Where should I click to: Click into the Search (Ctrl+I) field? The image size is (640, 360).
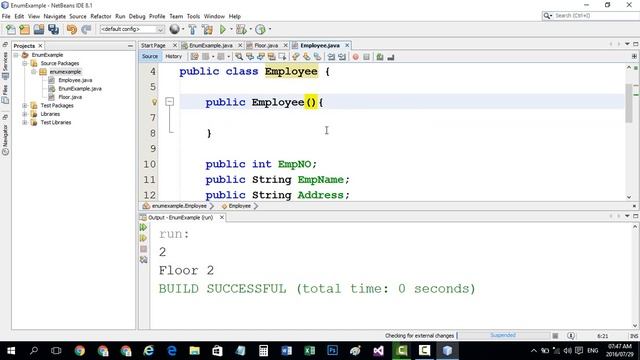tap(596, 16)
